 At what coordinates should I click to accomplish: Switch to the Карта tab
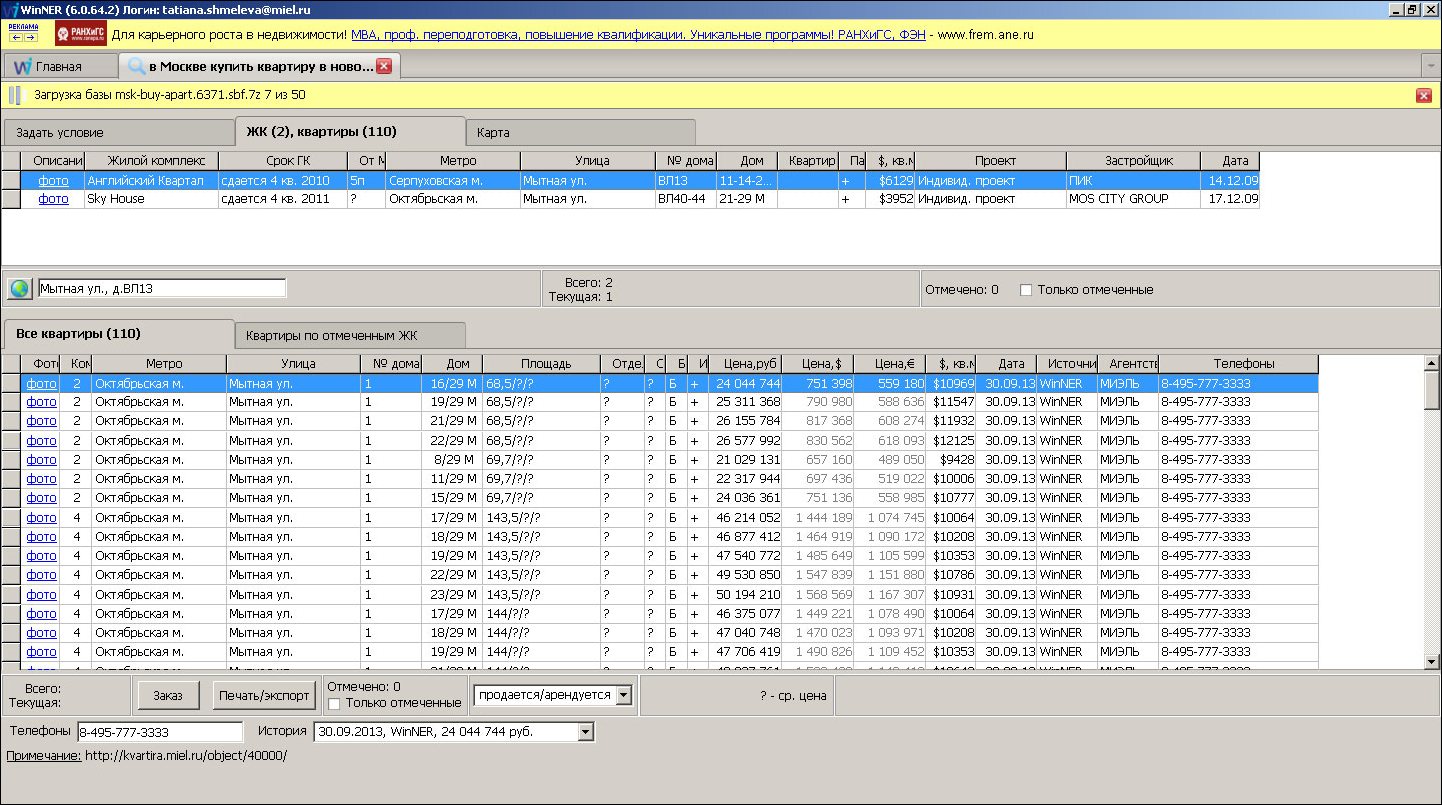(581, 132)
